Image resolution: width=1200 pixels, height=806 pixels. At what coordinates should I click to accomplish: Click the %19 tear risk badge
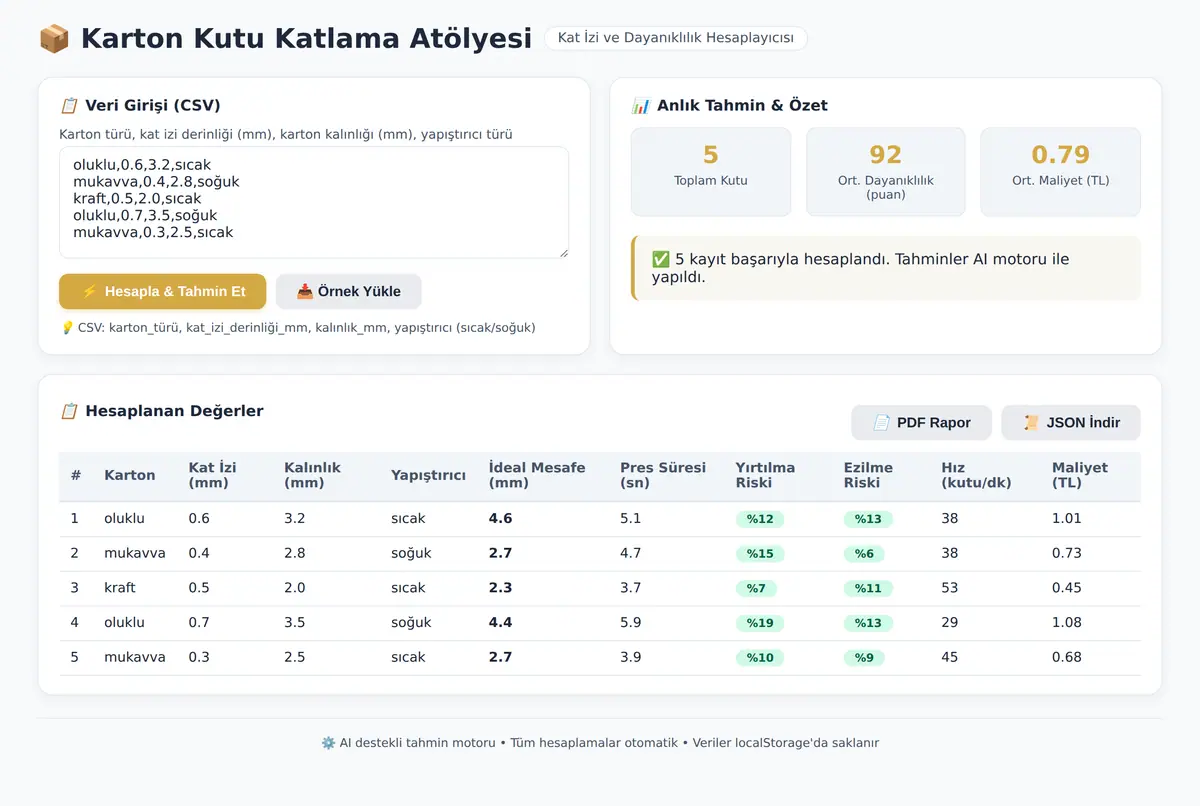tap(760, 623)
